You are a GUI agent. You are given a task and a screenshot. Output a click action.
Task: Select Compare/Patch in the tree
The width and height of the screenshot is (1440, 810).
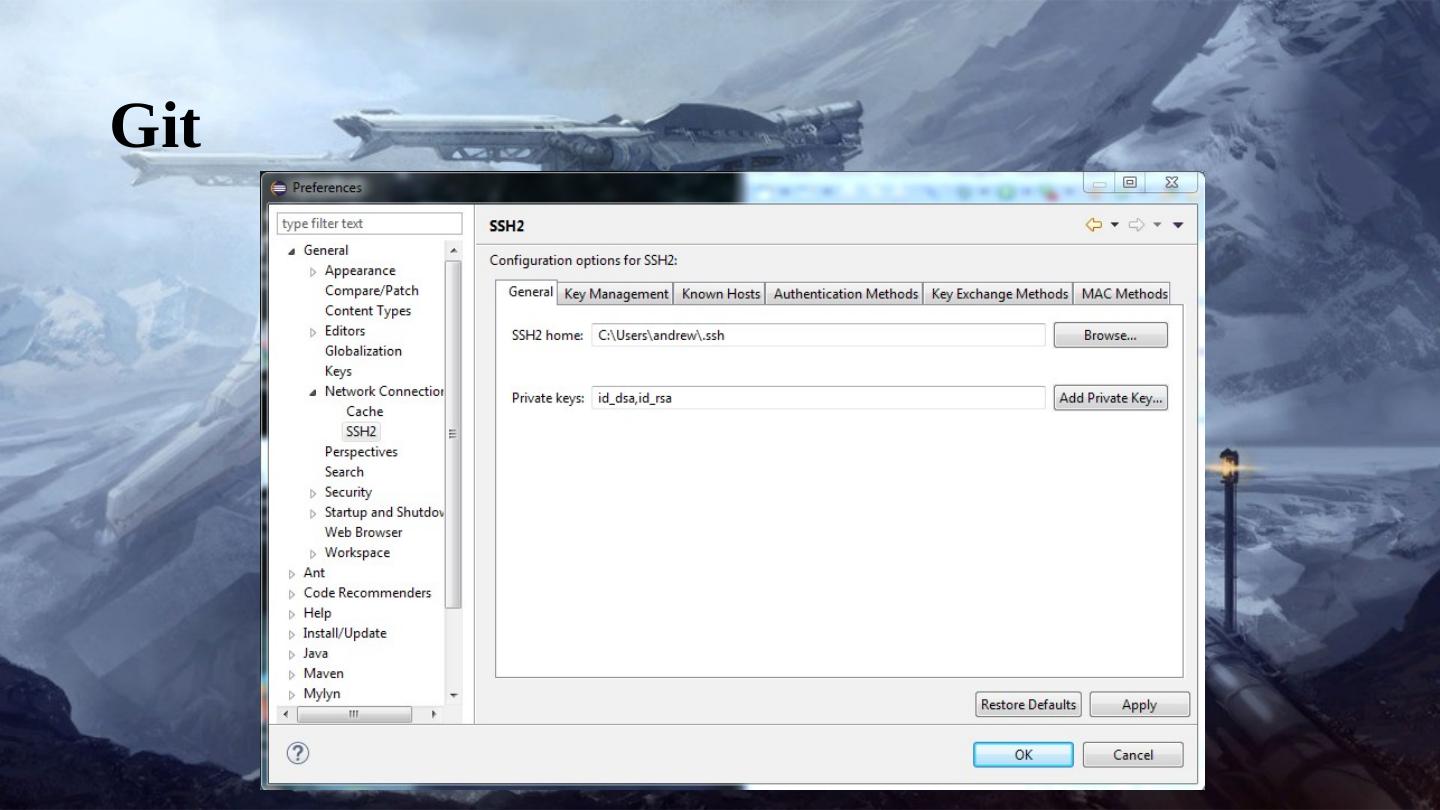click(372, 291)
